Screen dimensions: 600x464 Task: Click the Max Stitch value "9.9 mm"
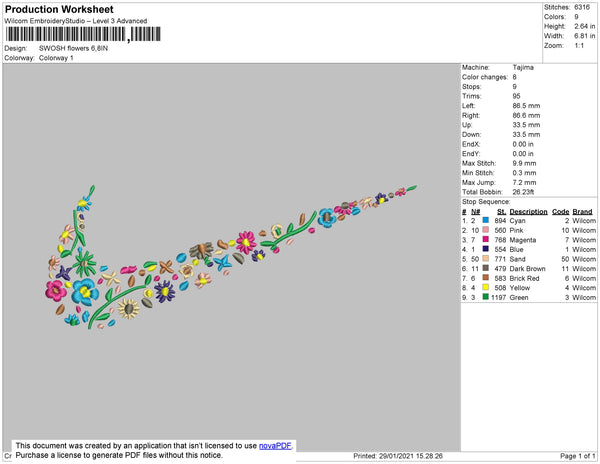pyautogui.click(x=525, y=163)
